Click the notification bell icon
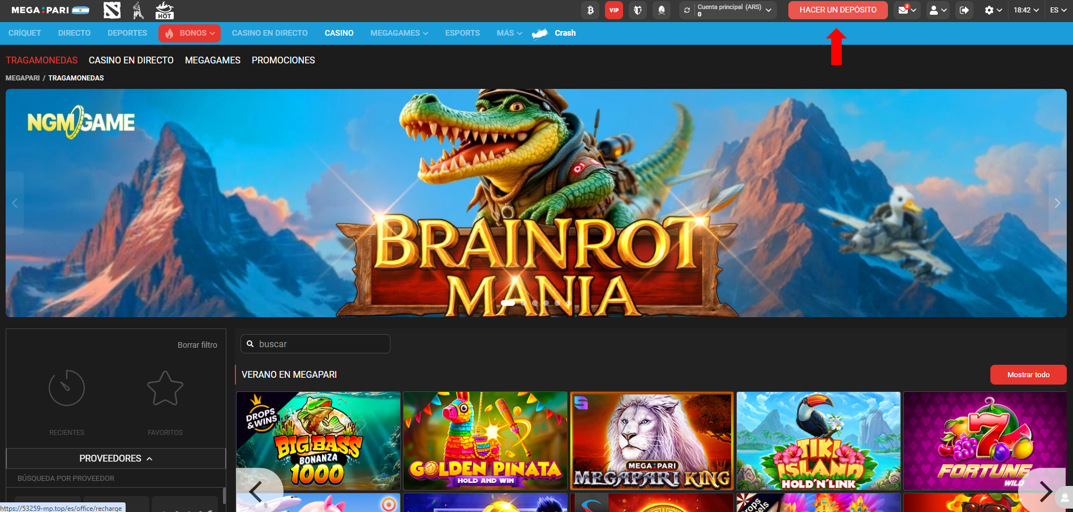1073x512 pixels. [661, 10]
